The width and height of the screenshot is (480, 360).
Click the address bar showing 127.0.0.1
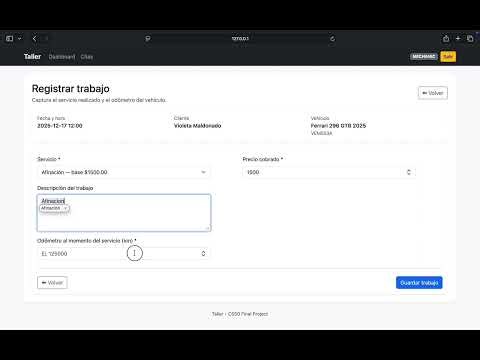click(x=240, y=39)
